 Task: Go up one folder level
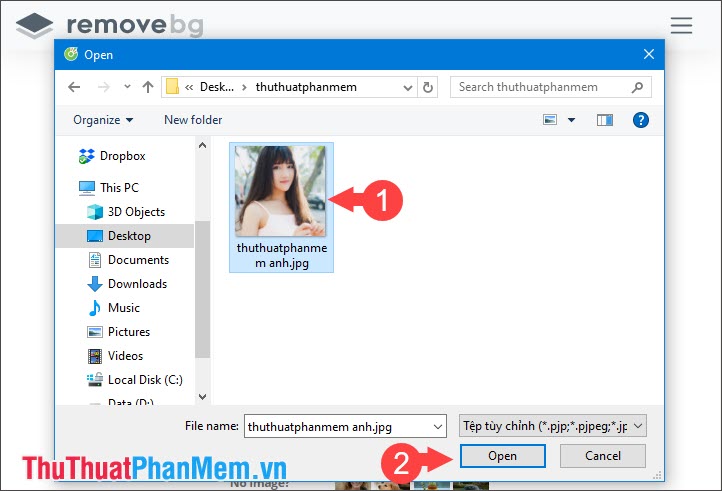tap(148, 87)
